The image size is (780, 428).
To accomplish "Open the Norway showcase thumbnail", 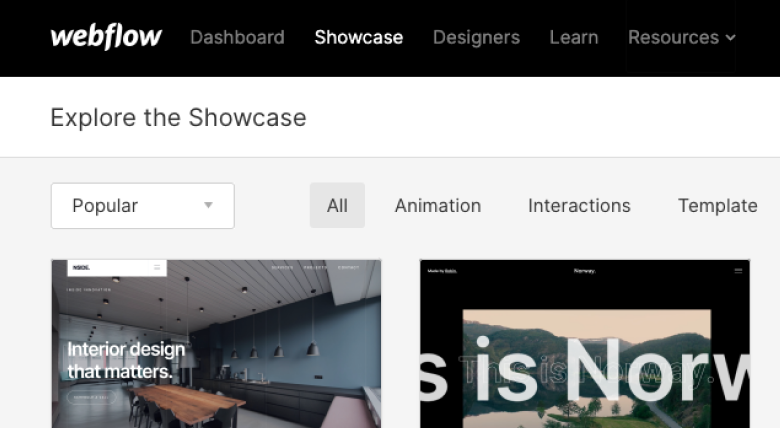I will coord(585,343).
